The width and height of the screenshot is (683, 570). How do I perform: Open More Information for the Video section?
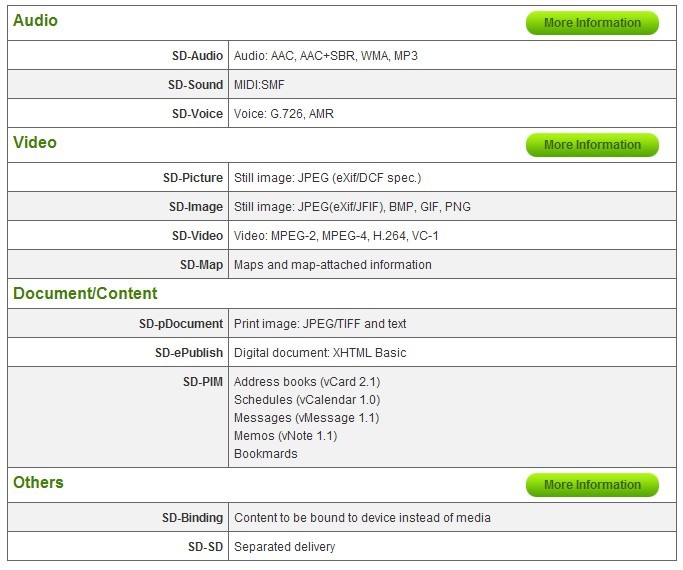[592, 145]
